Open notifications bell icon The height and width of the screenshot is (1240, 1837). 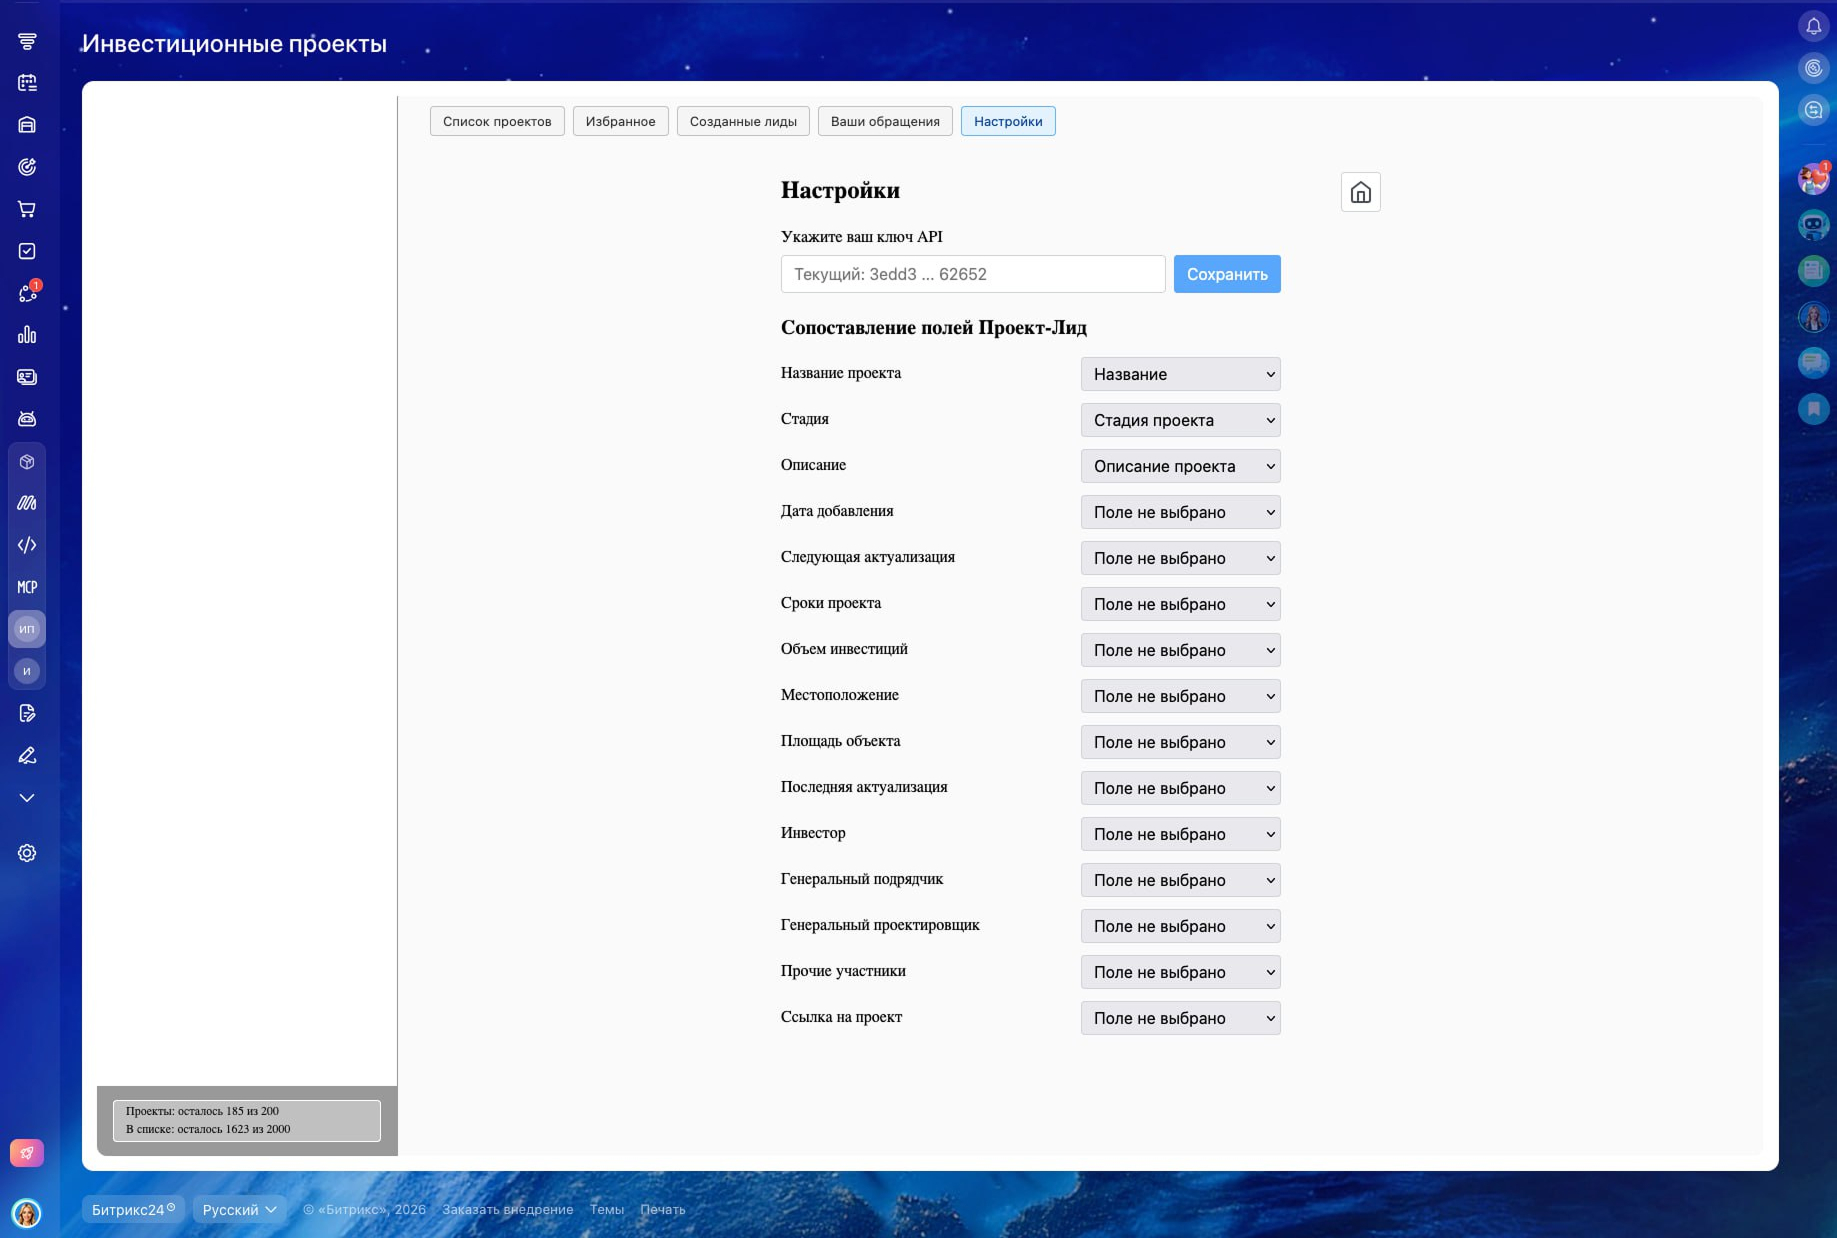[x=1813, y=26]
